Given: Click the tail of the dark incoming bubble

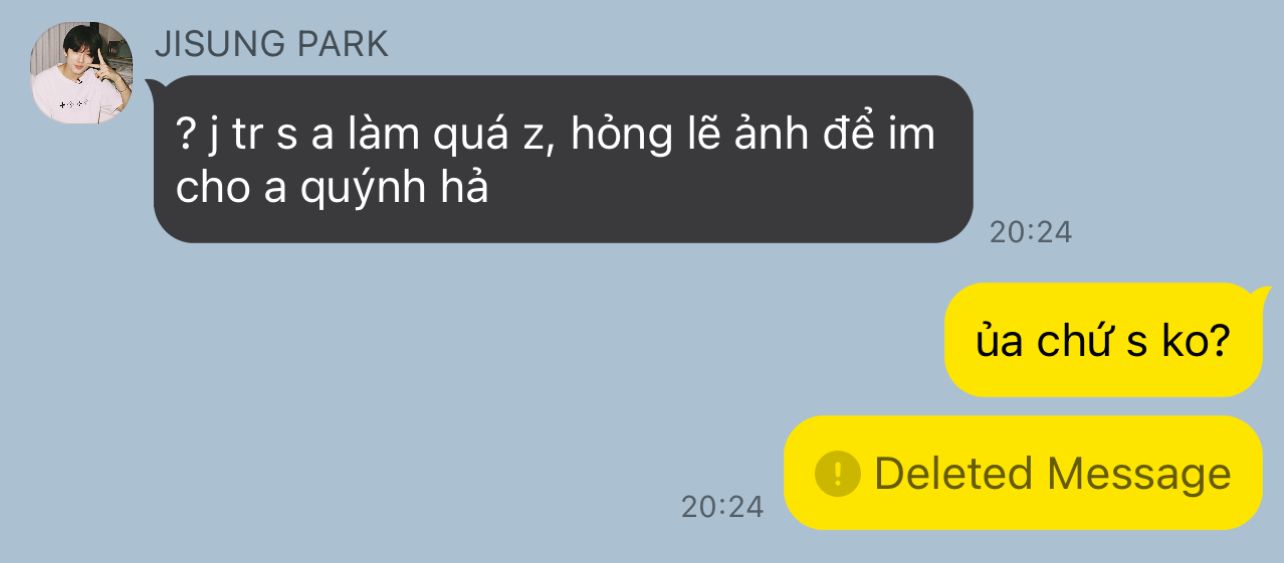Looking at the screenshot, I should coord(153,86).
